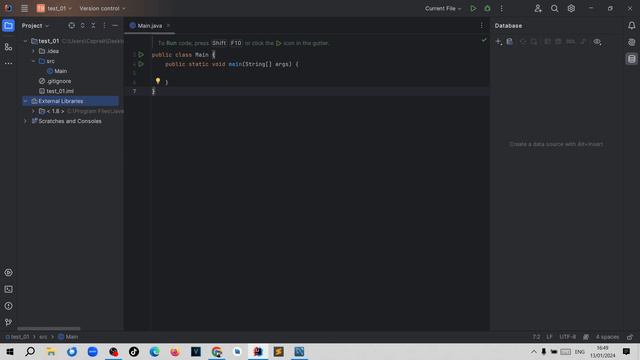Viewport: 640px width, 360px height.
Task: Open the inspections checkmark widget
Action: tap(484, 40)
